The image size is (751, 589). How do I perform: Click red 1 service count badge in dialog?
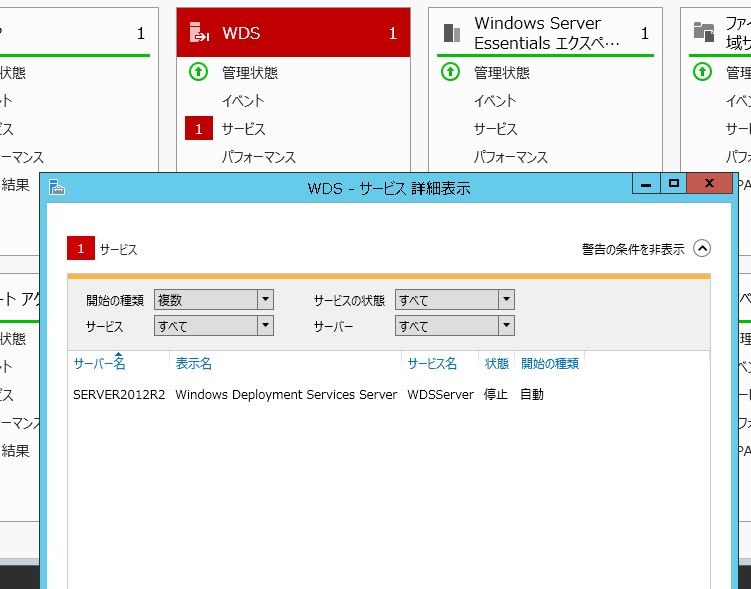[x=80, y=249]
